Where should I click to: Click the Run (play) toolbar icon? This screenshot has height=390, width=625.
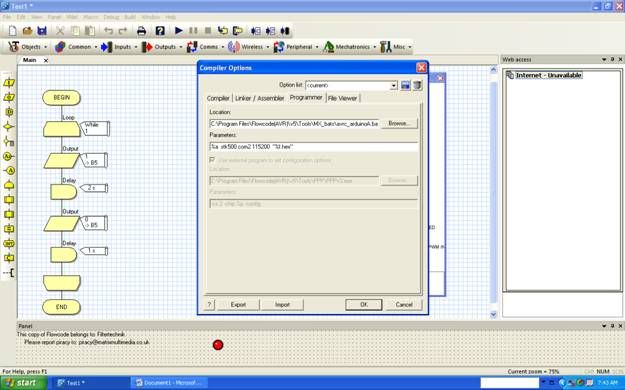179,31
